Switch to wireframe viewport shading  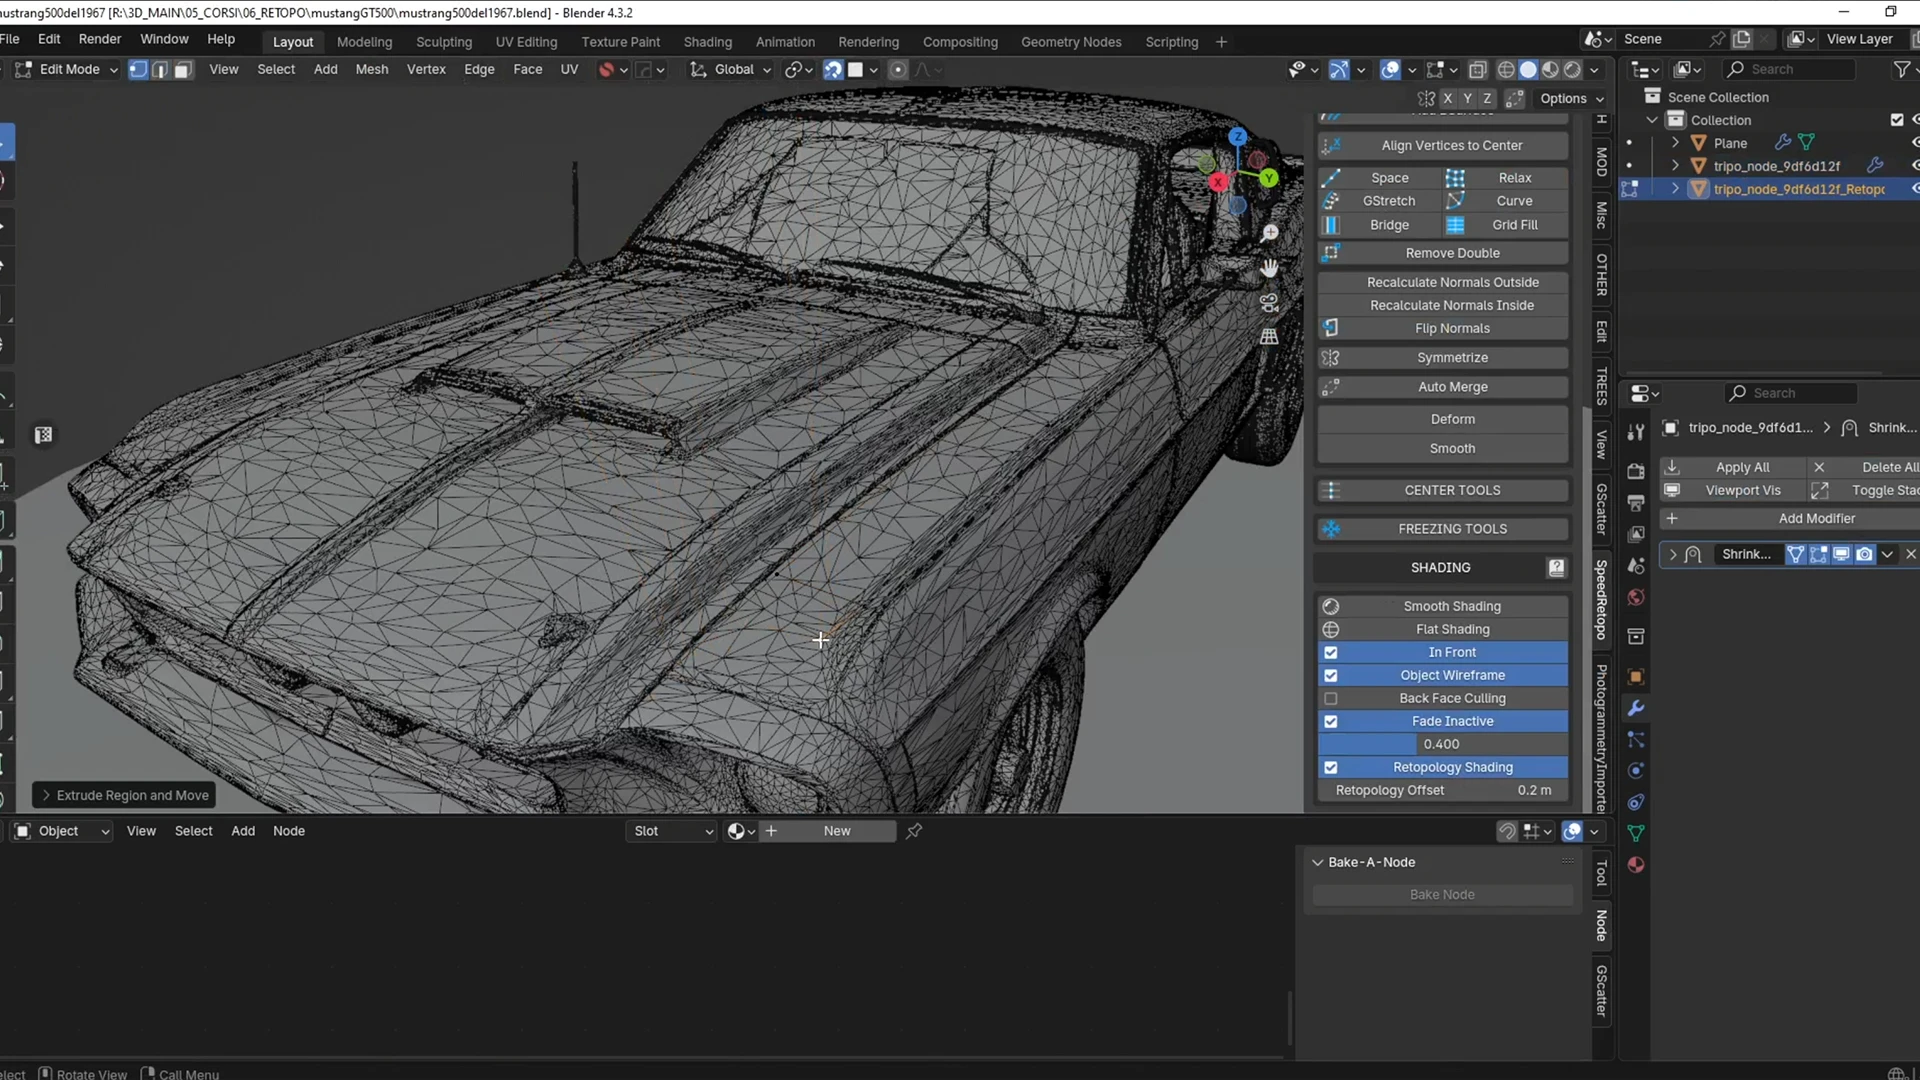pos(1506,70)
